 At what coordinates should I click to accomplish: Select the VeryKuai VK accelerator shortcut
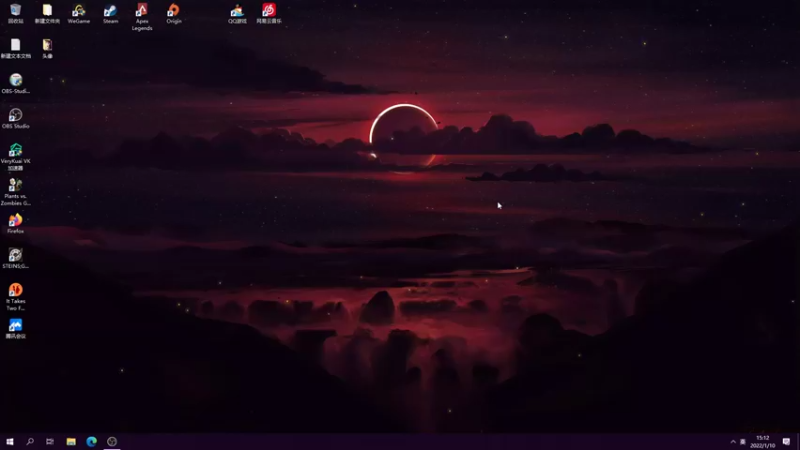16,157
